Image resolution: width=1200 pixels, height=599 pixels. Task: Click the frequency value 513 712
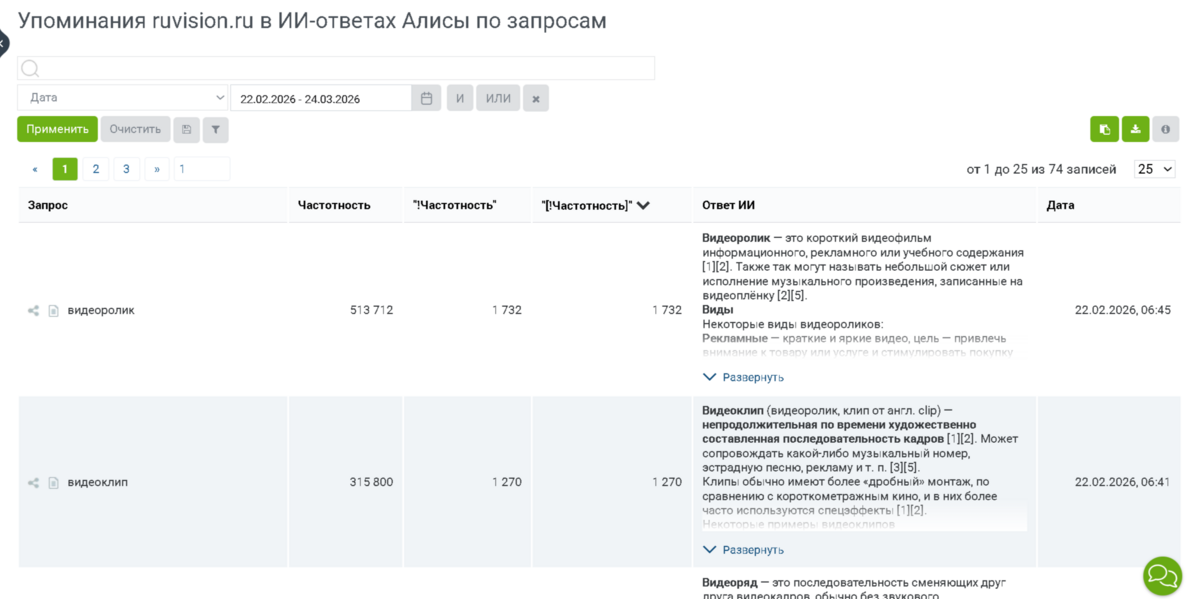(x=371, y=310)
